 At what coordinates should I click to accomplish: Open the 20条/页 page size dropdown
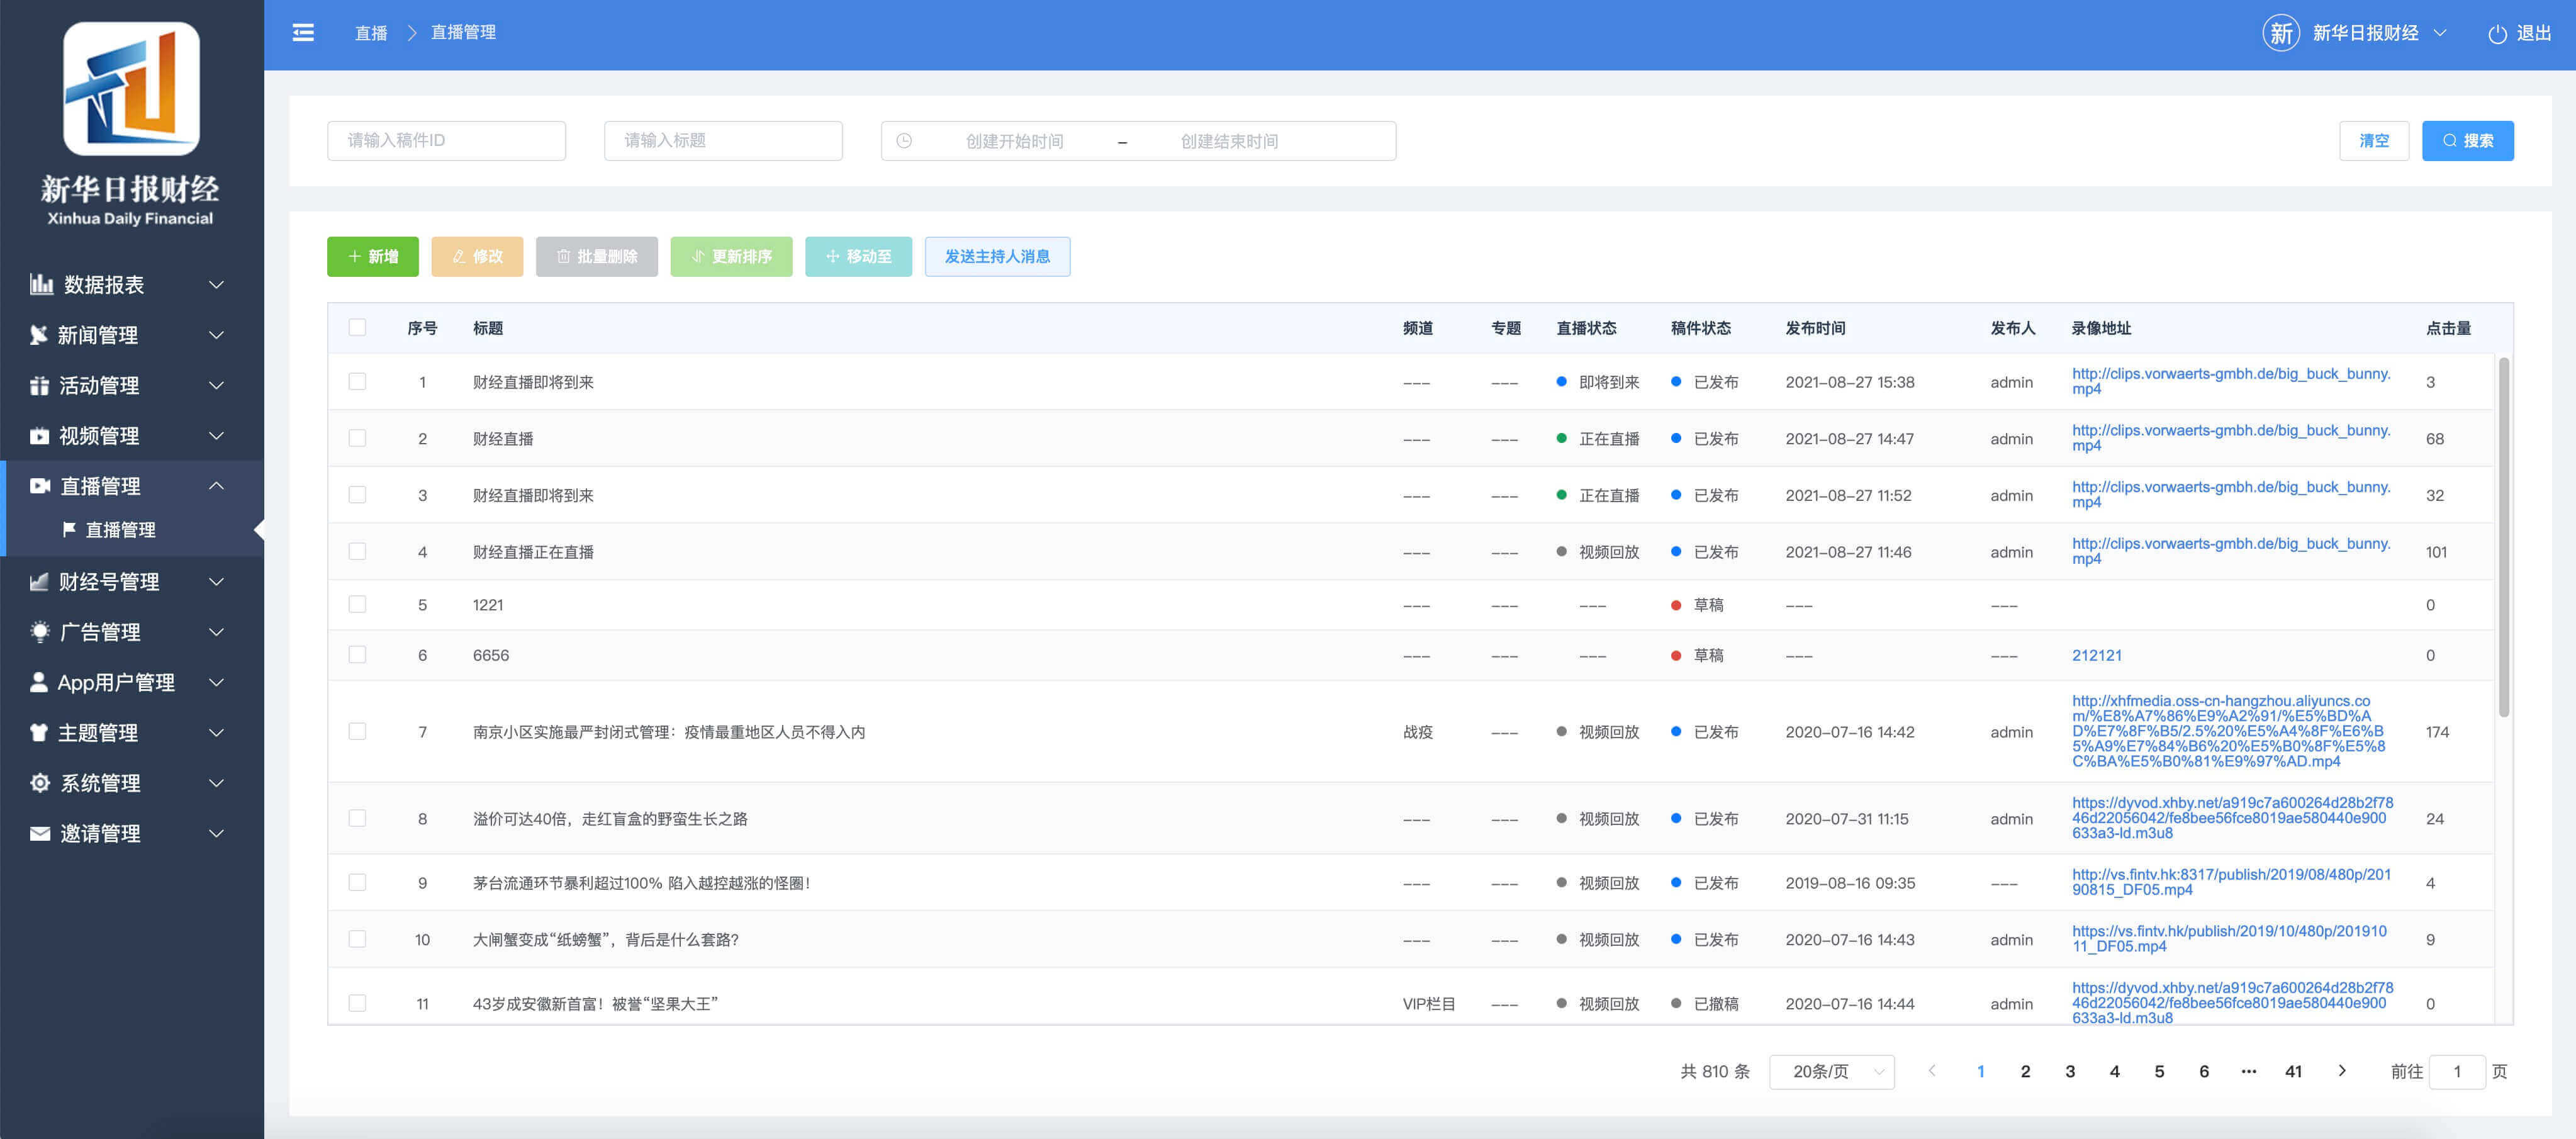click(x=1831, y=1071)
